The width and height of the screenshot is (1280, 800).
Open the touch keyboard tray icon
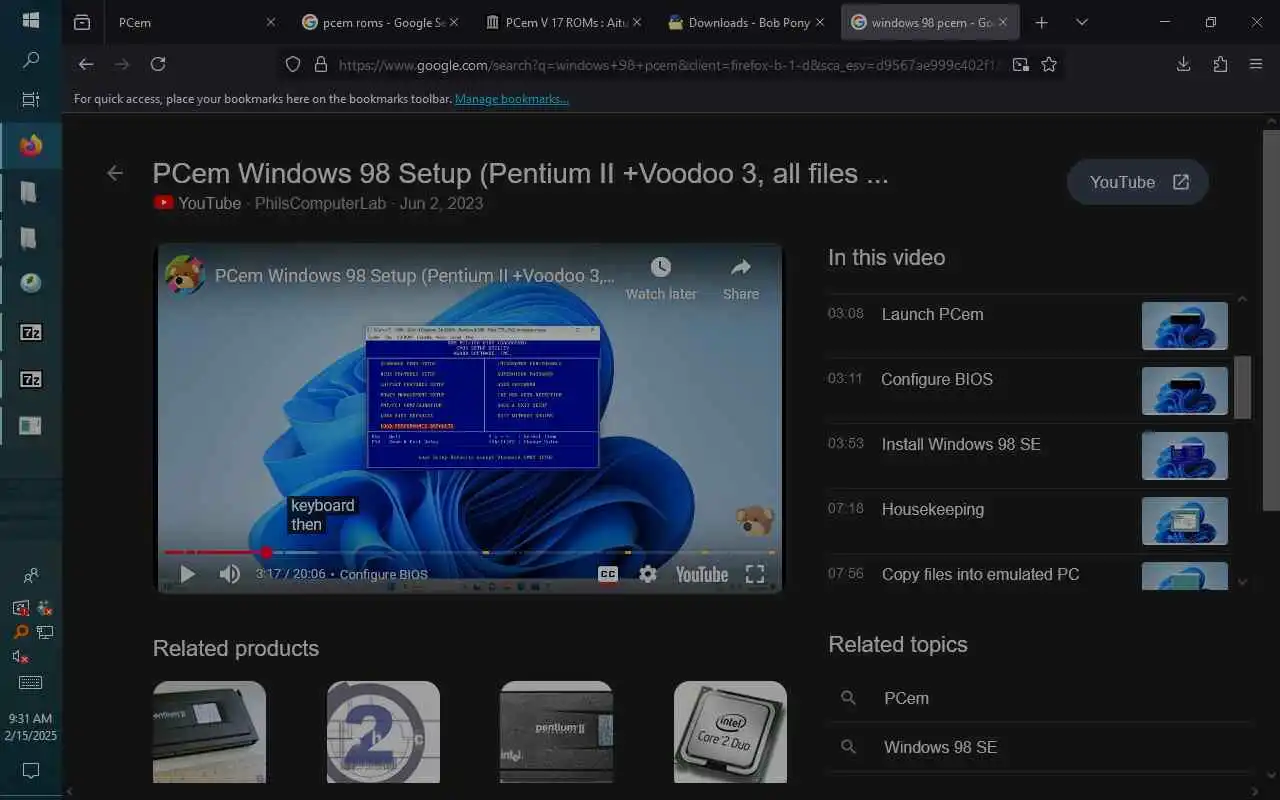[31, 683]
